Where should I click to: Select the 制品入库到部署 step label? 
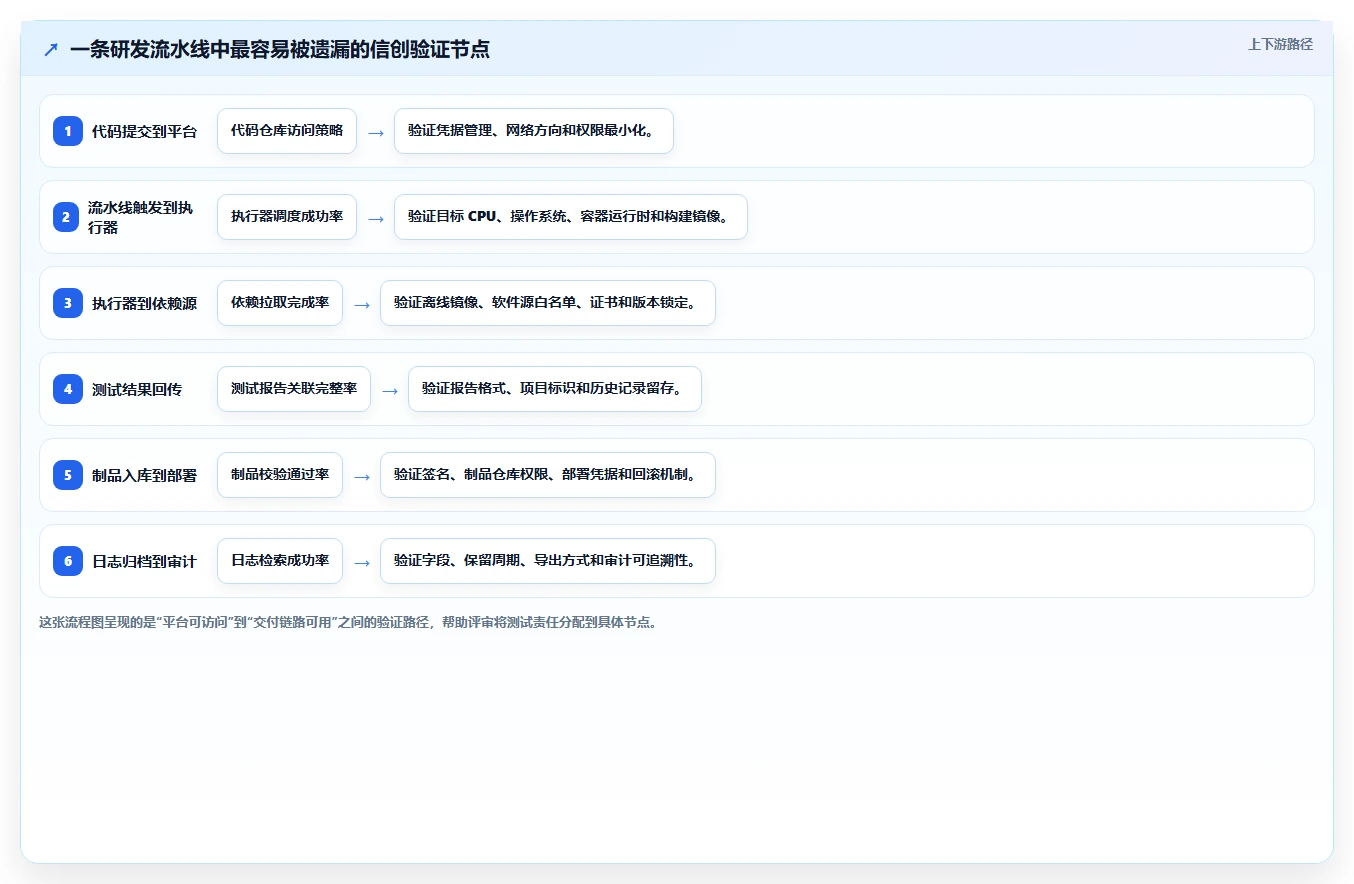pos(144,475)
